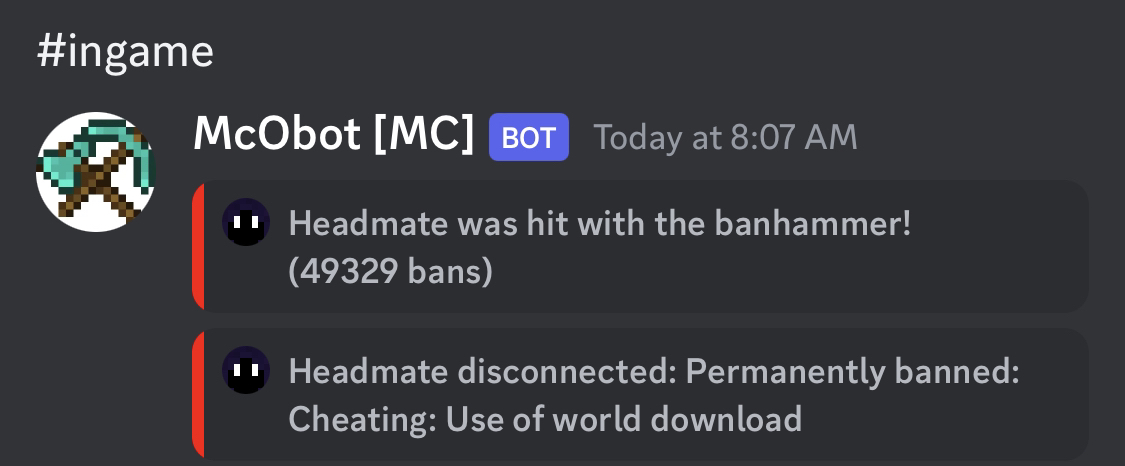Click the McObot diamond pickaxe avatar

click(x=96, y=172)
